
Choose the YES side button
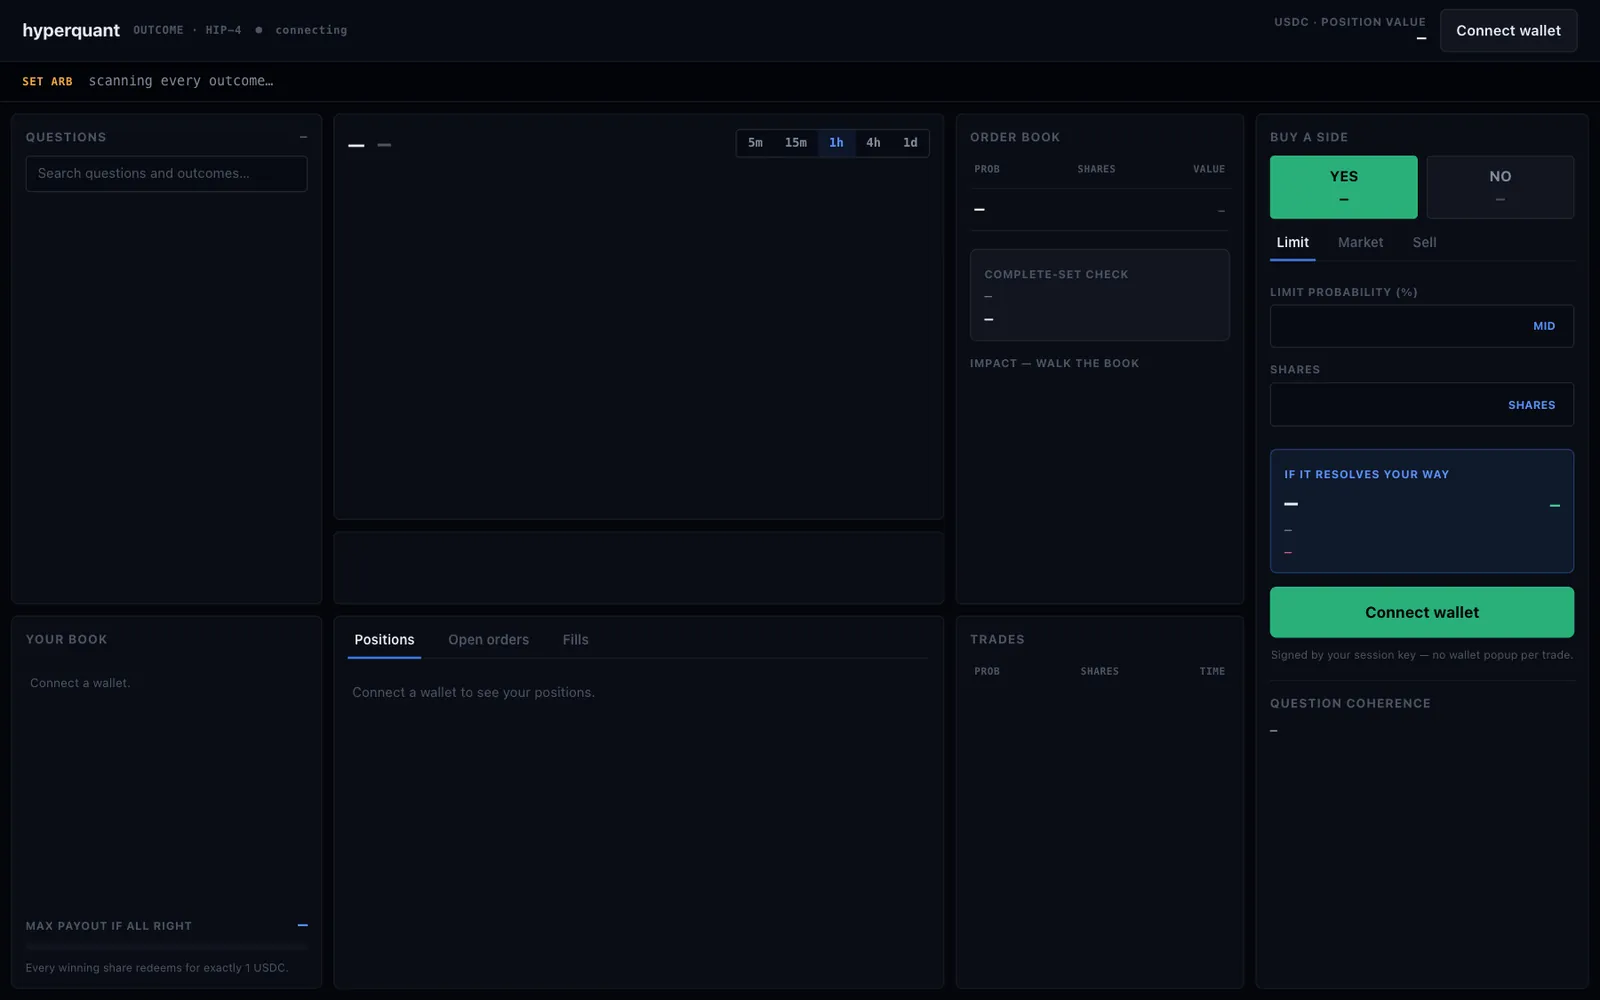point(1343,187)
